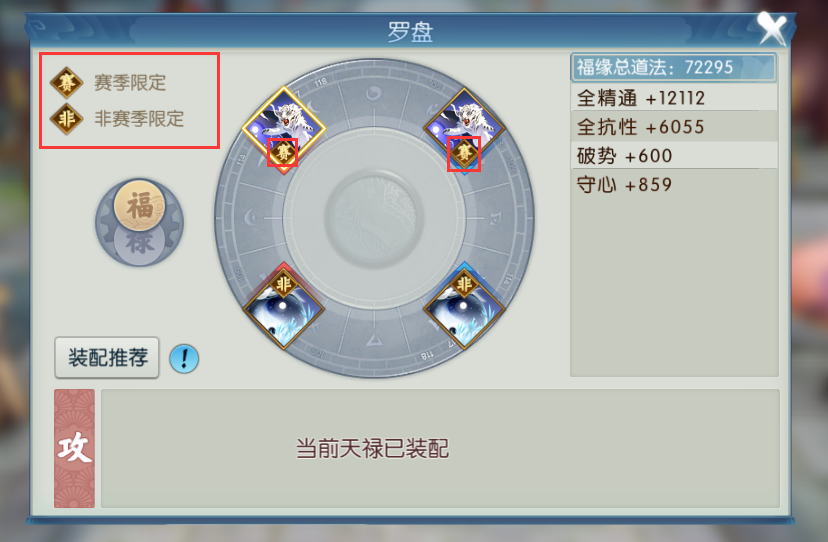Click the blue exclamation info icon
828x542 pixels.
(184, 359)
